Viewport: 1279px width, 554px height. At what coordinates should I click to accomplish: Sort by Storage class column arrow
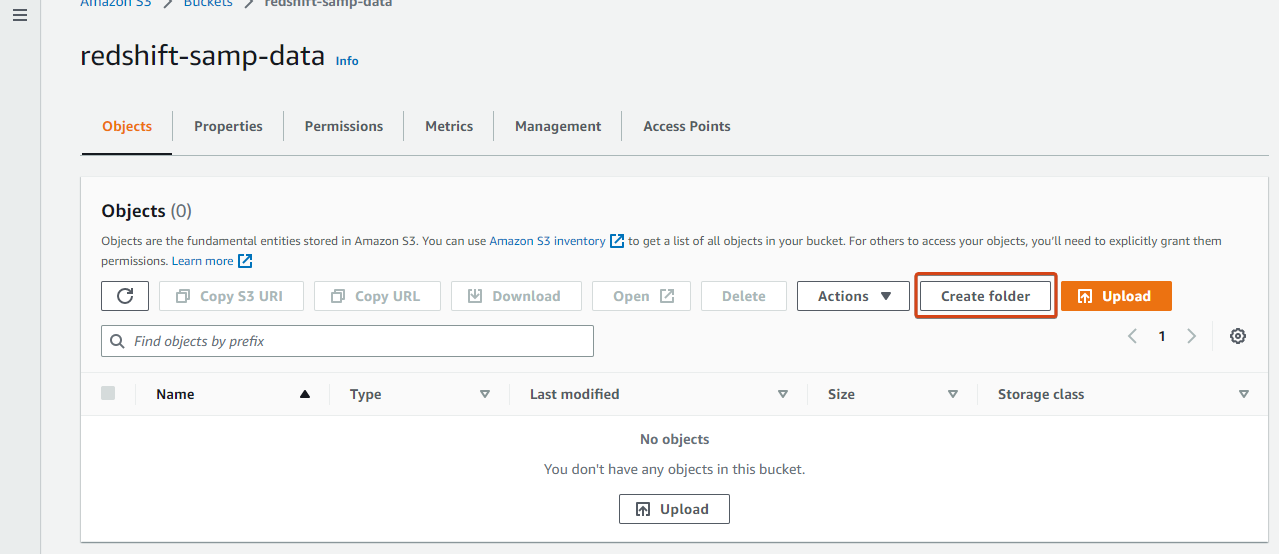1244,394
